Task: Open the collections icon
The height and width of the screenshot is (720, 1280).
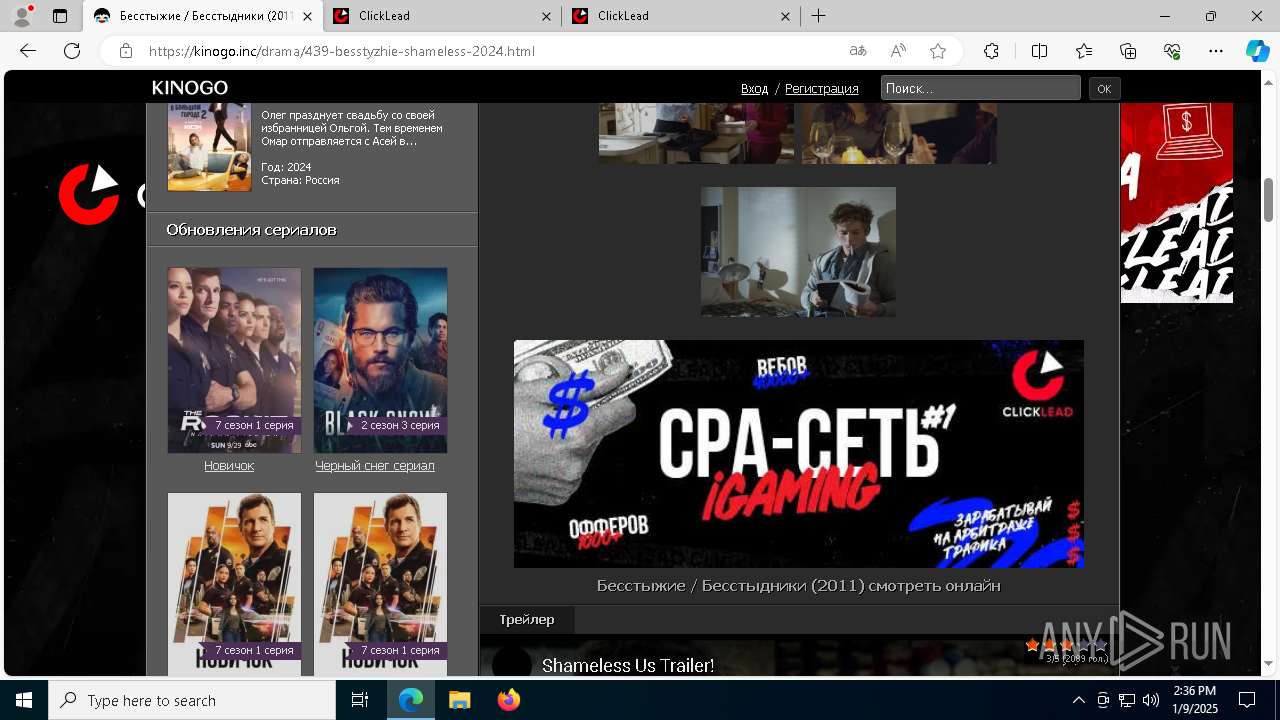Action: click(1128, 51)
